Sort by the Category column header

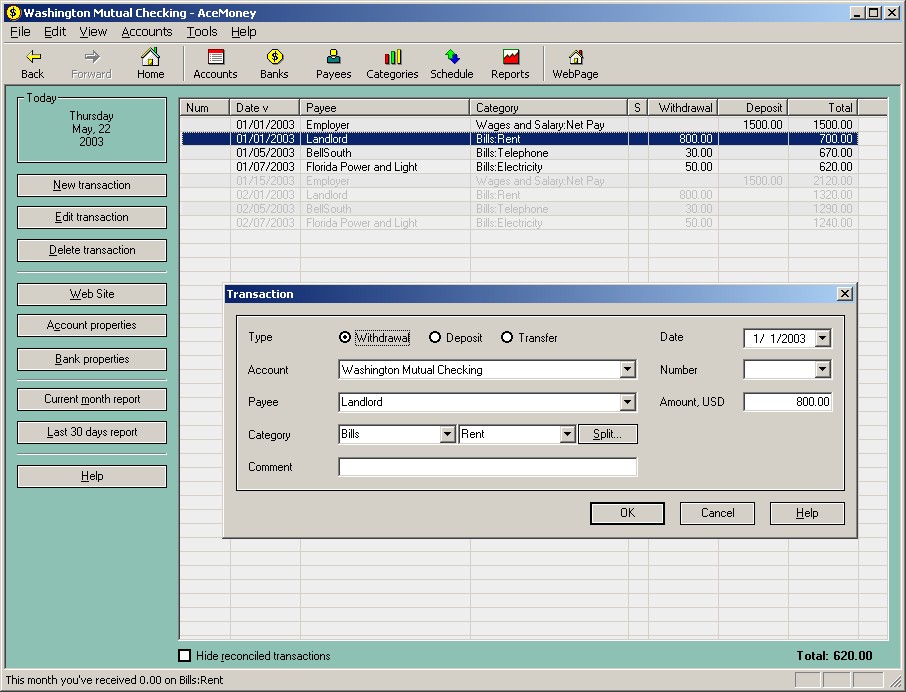click(x=549, y=107)
